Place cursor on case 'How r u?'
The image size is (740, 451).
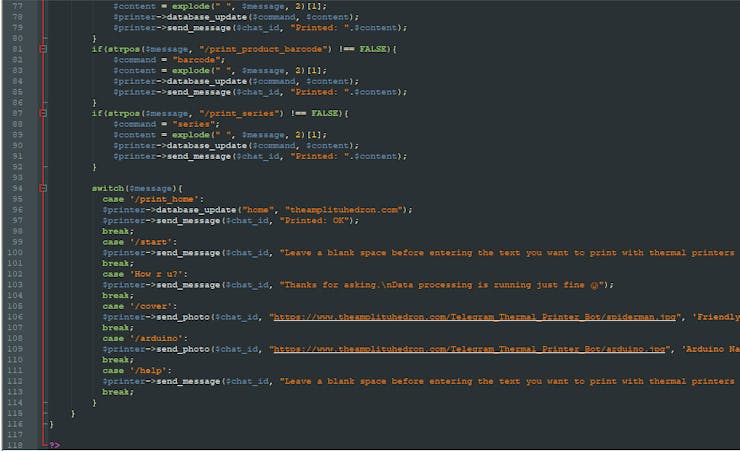point(145,274)
